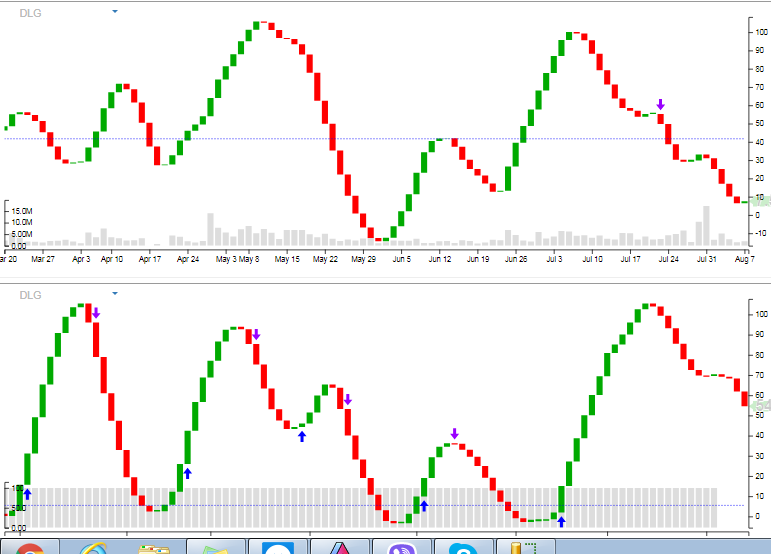Screen dimensions: 771x554
Task: Open the dropdown arrow beside top DLG label
Action: (115, 11)
